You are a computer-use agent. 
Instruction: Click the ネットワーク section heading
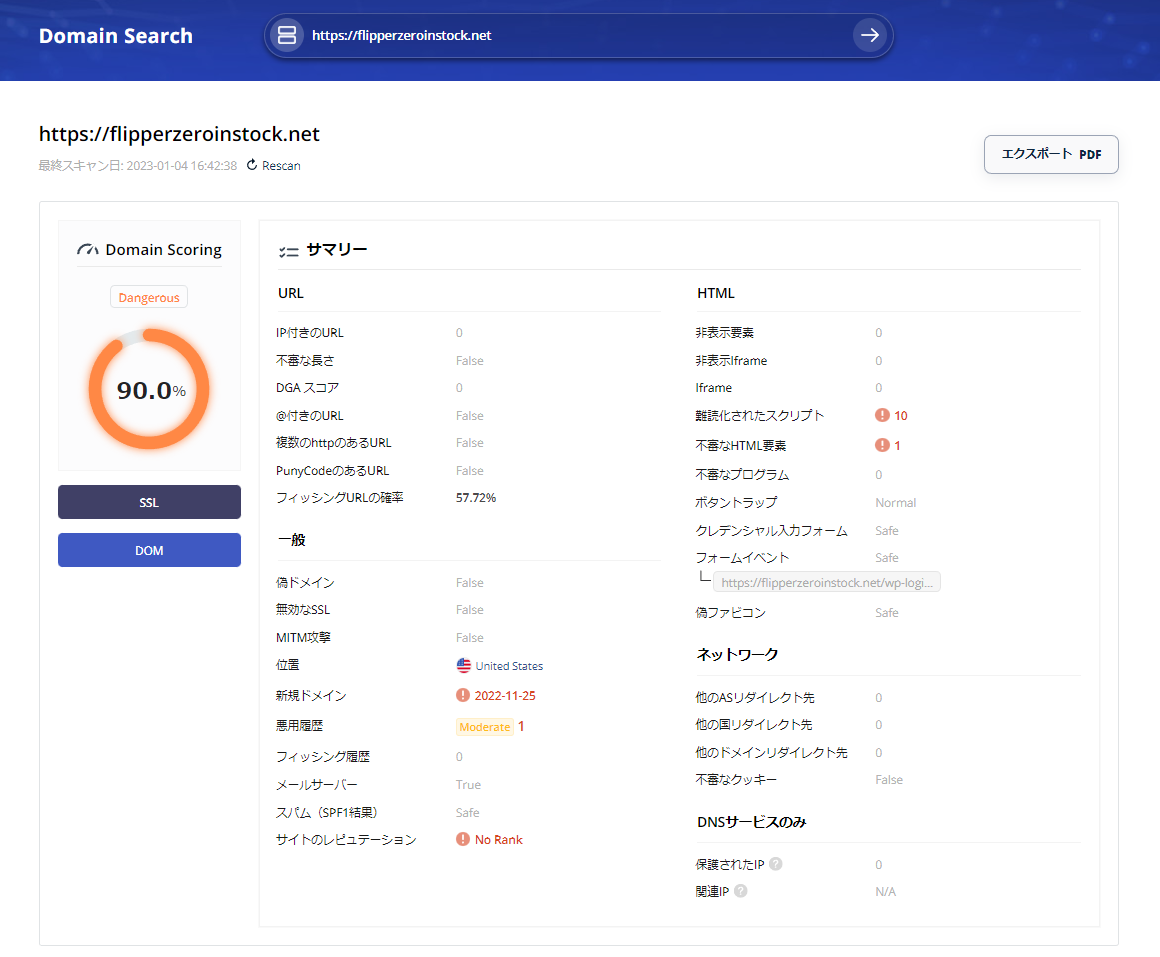pyautogui.click(x=738, y=655)
